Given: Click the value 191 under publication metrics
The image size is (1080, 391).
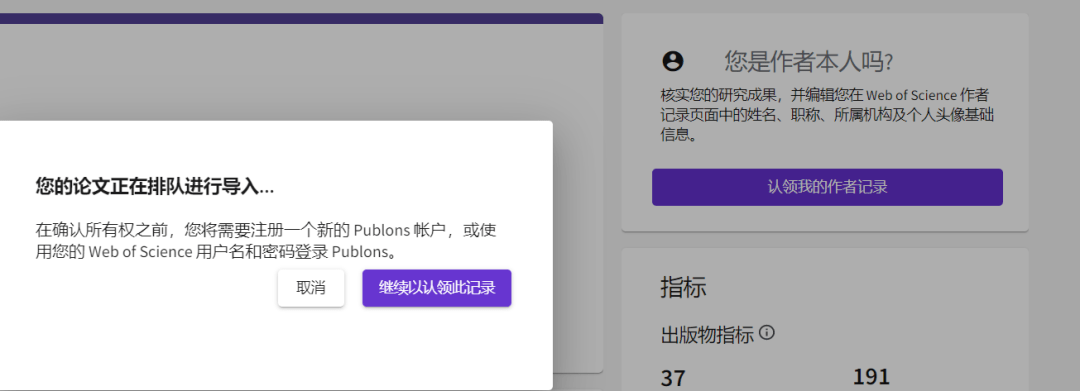Looking at the screenshot, I should point(871,377).
